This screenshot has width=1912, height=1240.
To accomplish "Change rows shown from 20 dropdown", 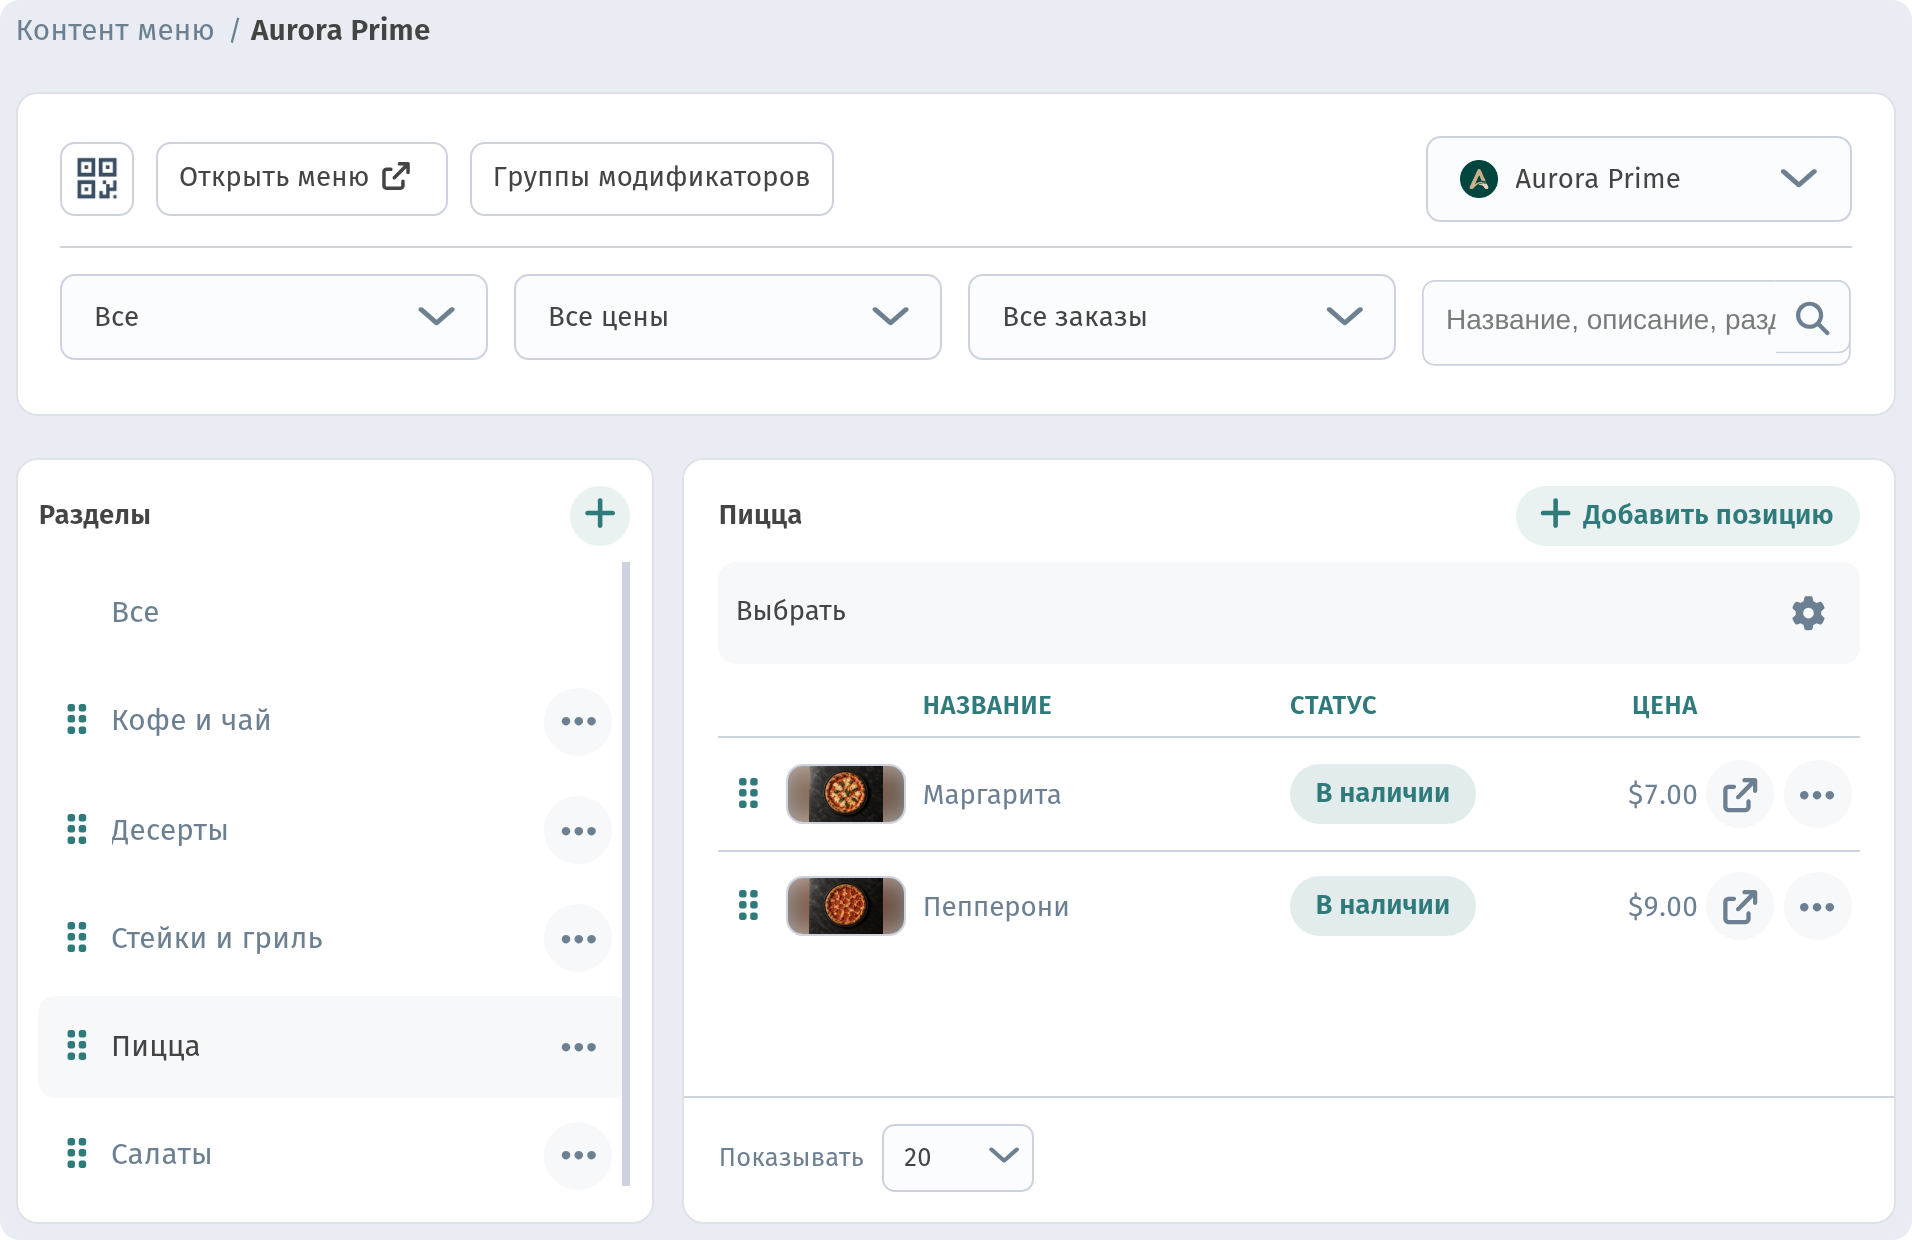I will (x=958, y=1158).
